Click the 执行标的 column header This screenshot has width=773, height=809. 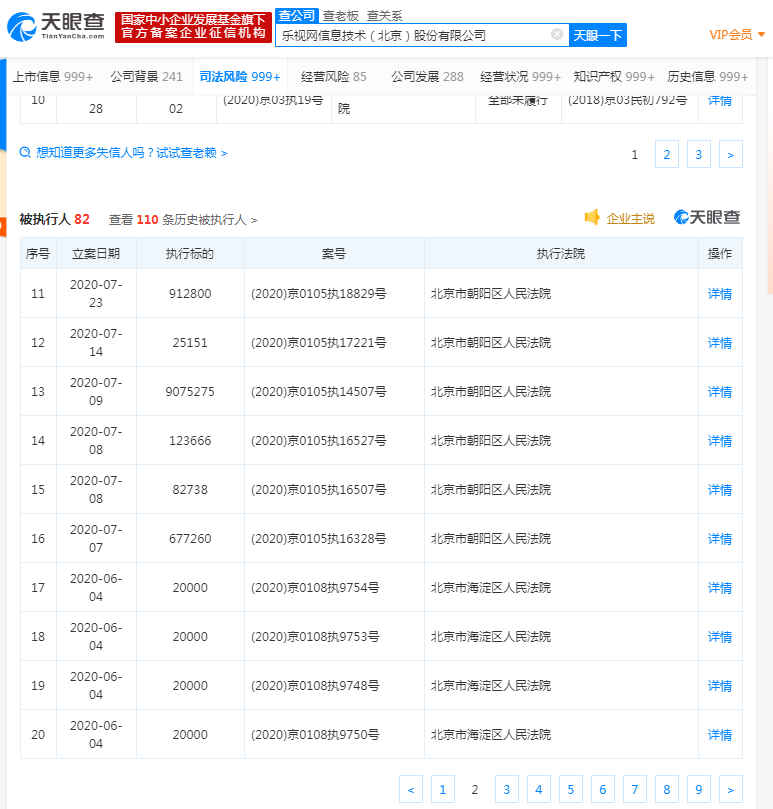pos(189,254)
